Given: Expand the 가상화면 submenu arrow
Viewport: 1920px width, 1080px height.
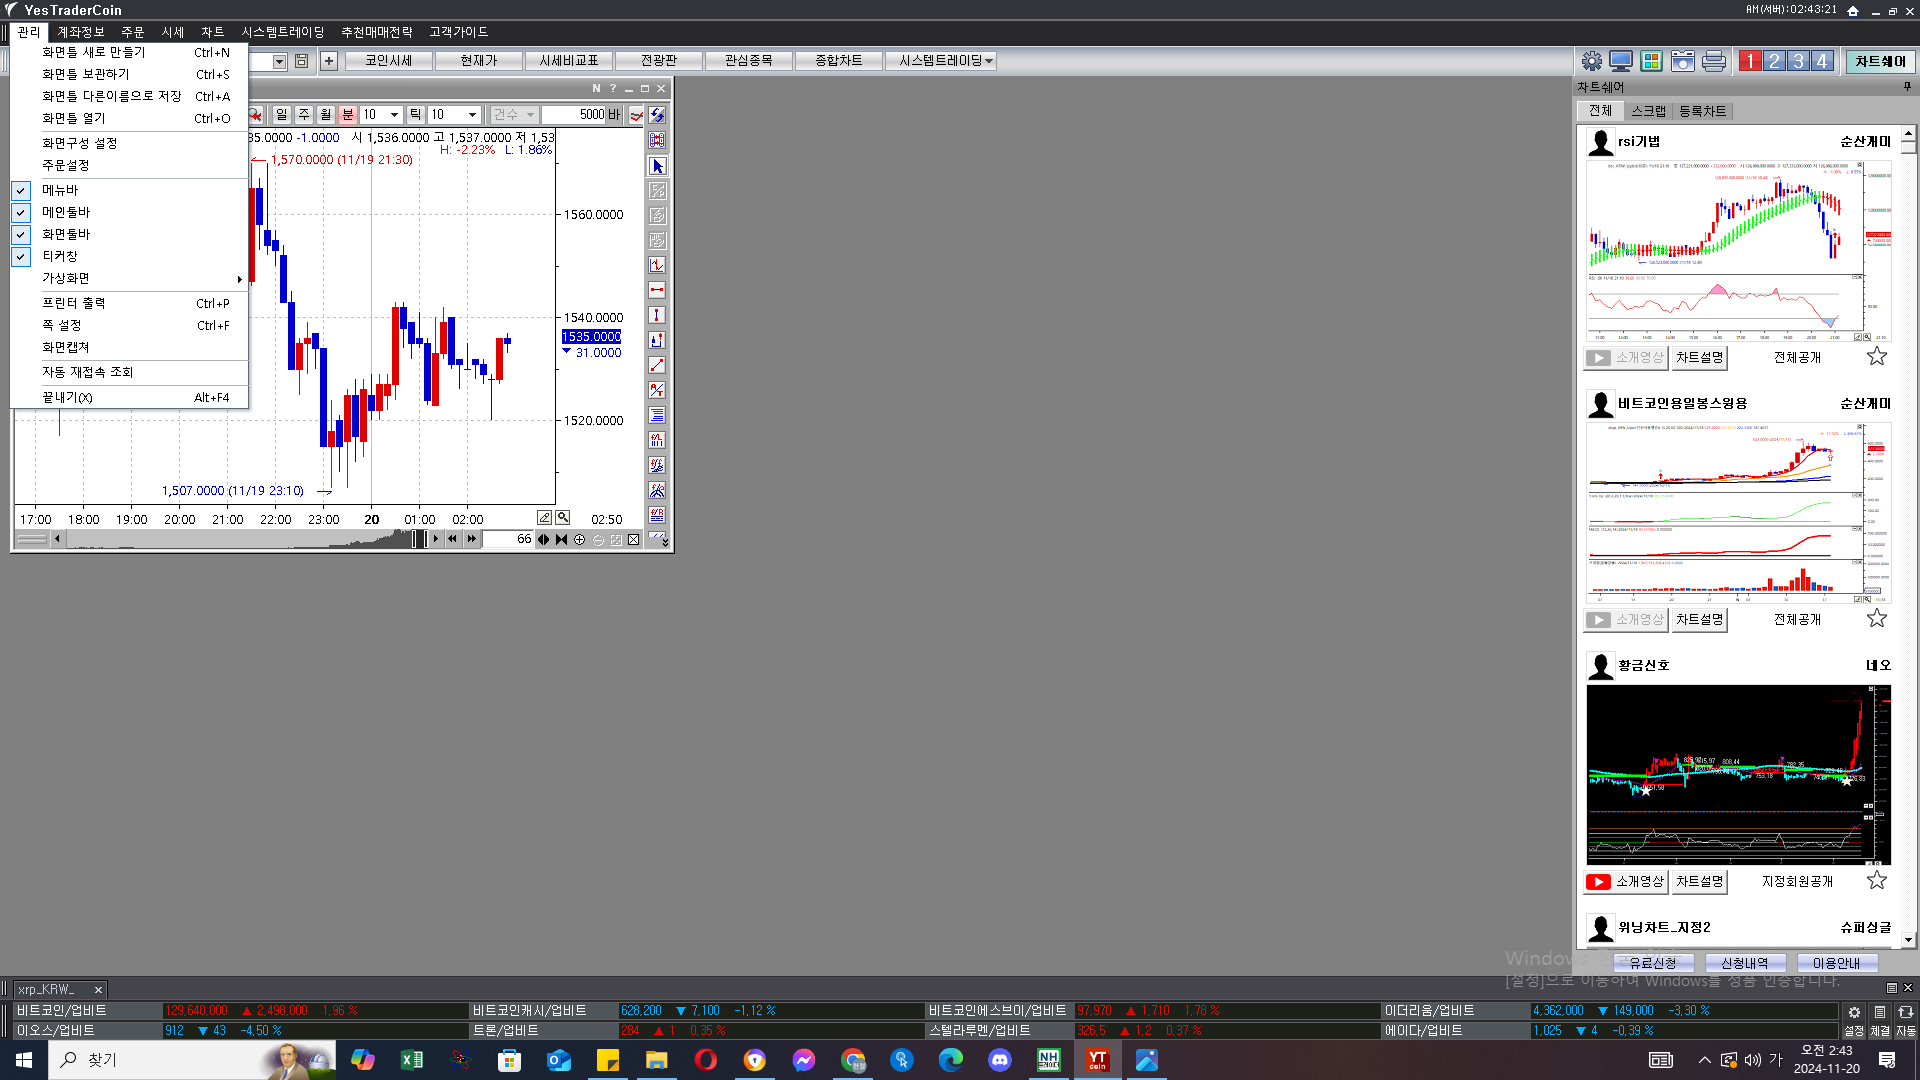Looking at the screenshot, I should click(x=239, y=278).
